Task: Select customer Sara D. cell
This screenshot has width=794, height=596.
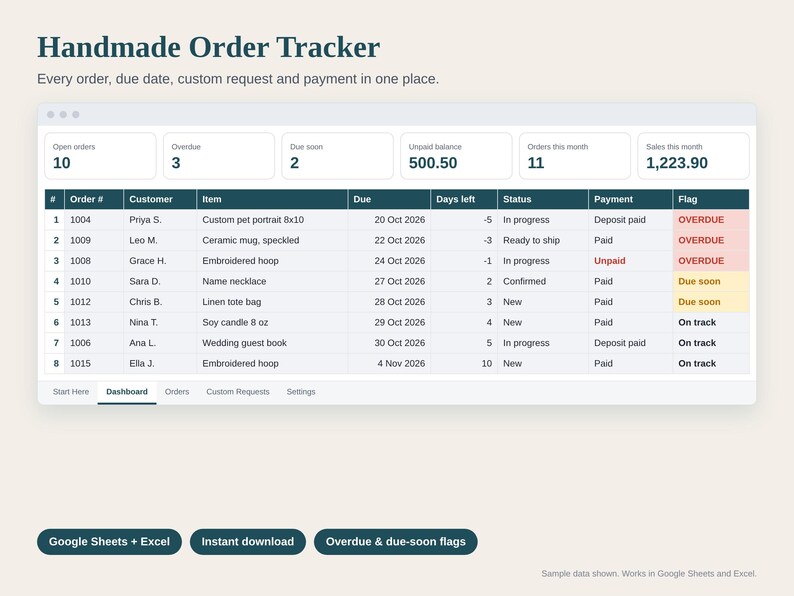Action: (160, 282)
